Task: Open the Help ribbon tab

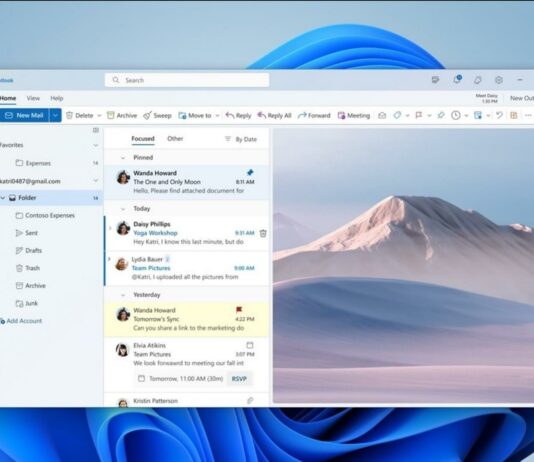Action: tap(57, 98)
